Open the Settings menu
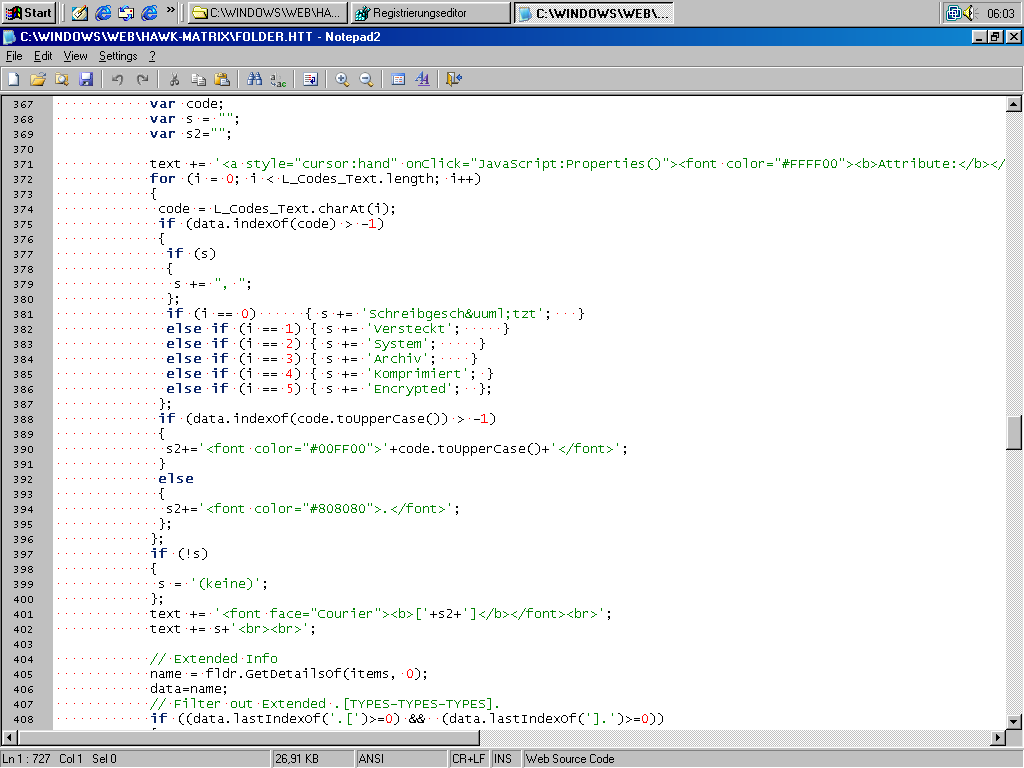Viewport: 1024px width, 768px height. click(x=118, y=56)
